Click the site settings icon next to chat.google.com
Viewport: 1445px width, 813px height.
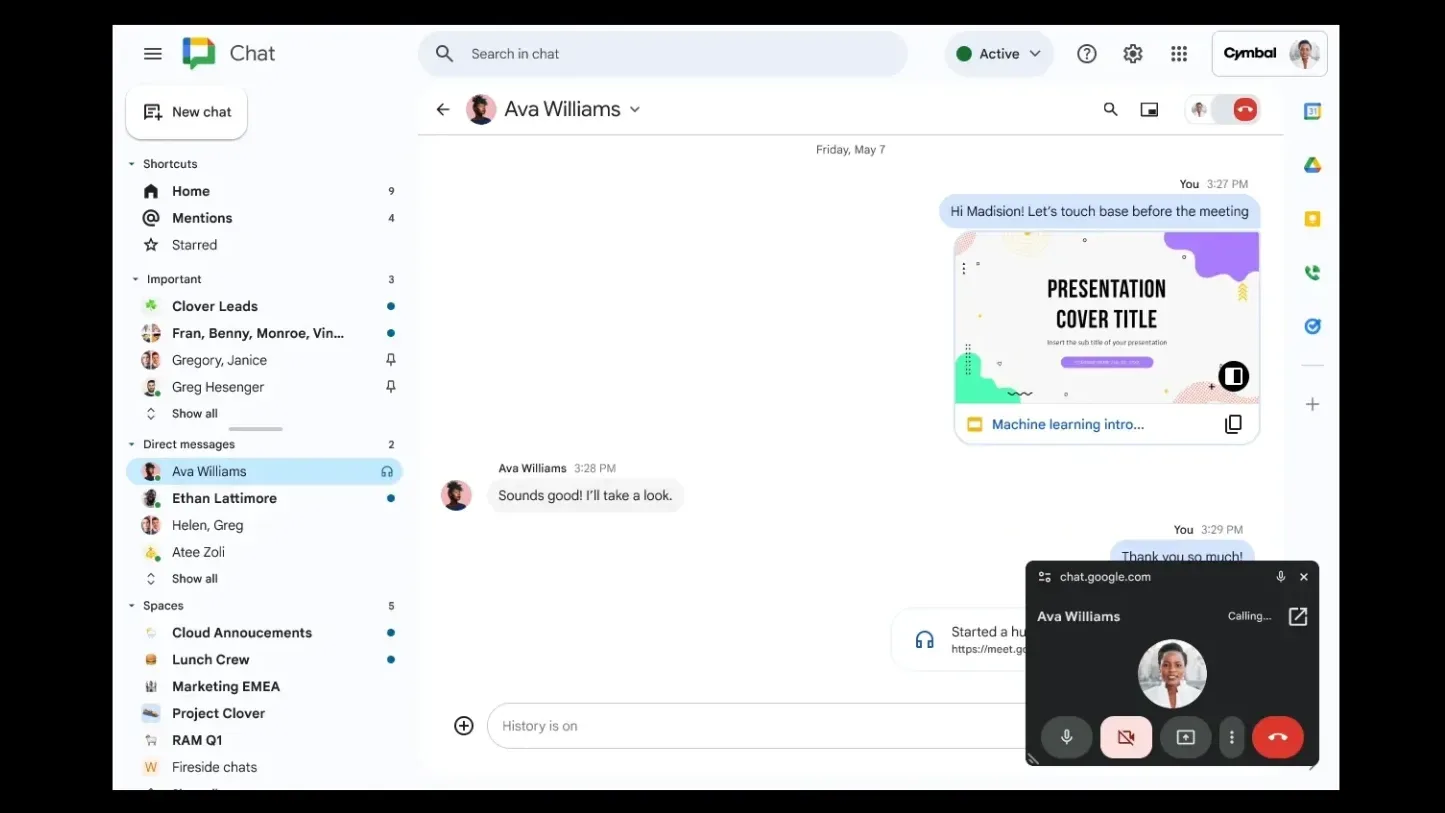click(1045, 577)
